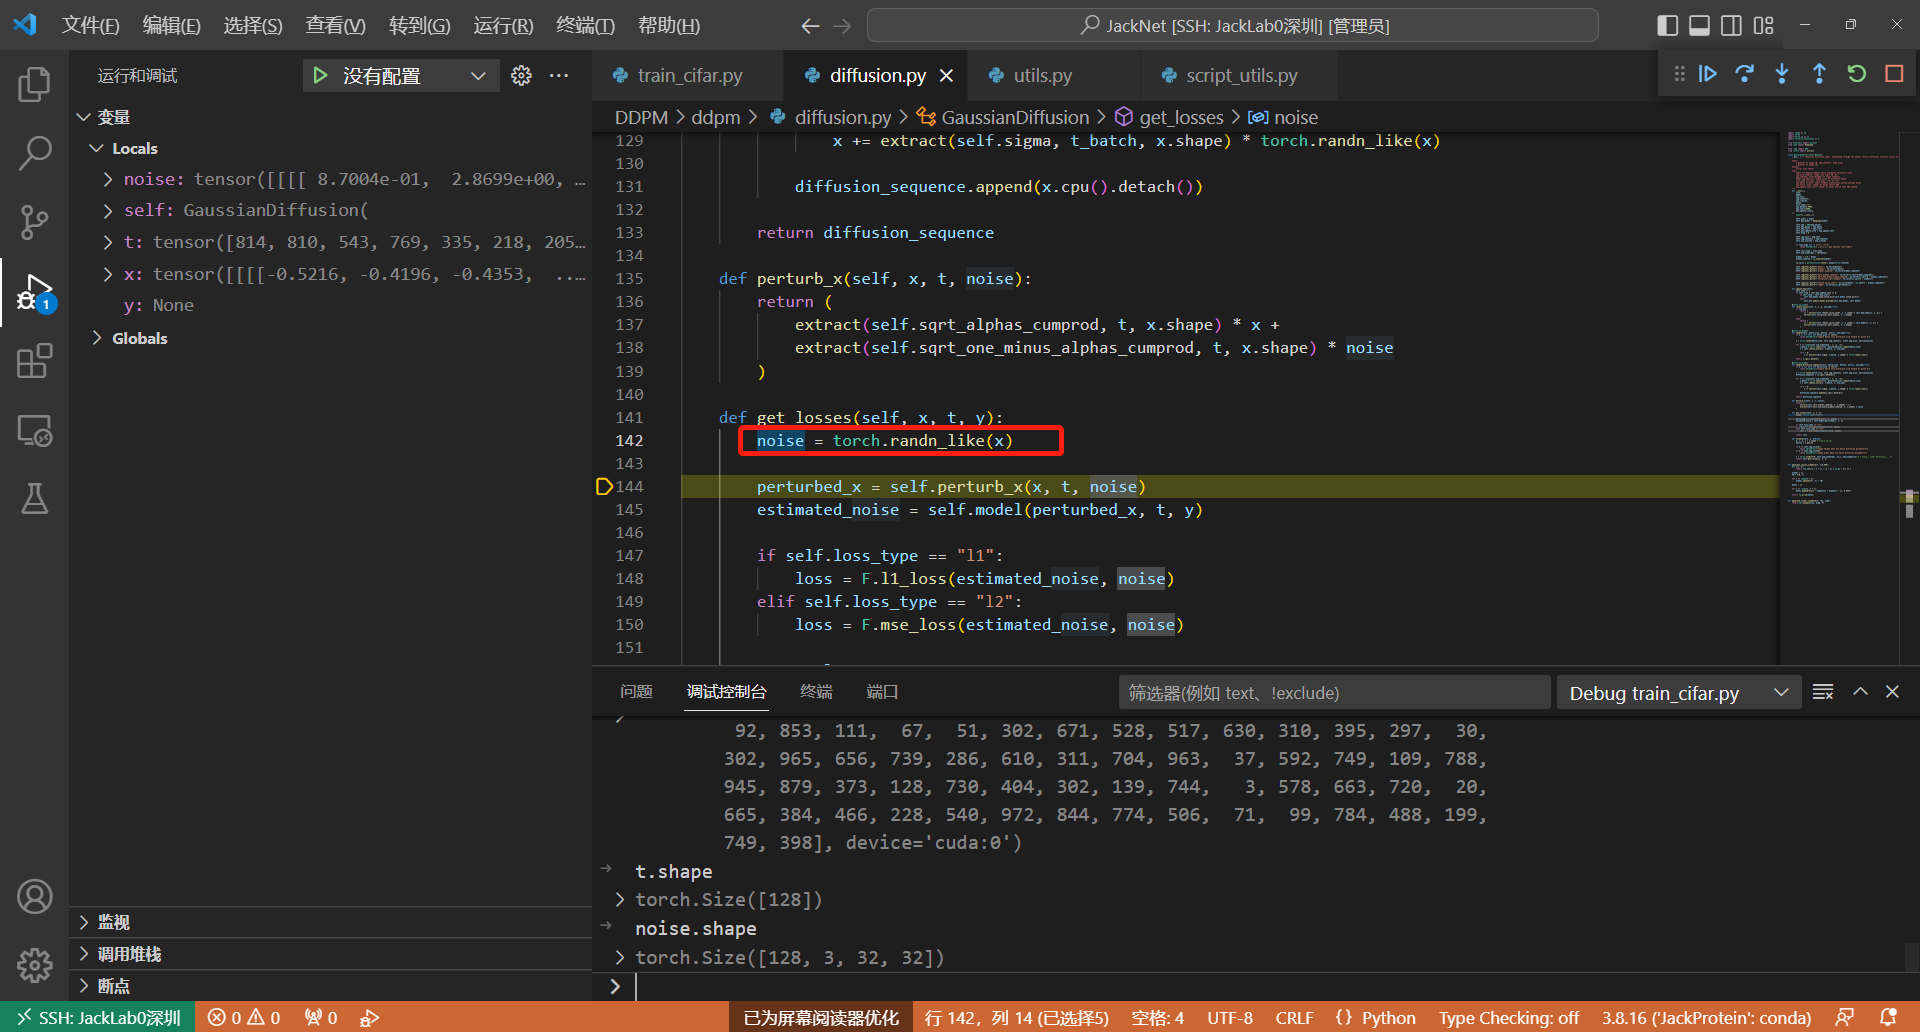The width and height of the screenshot is (1920, 1032).
Task: Customize editor layout
Action: 1763,26
